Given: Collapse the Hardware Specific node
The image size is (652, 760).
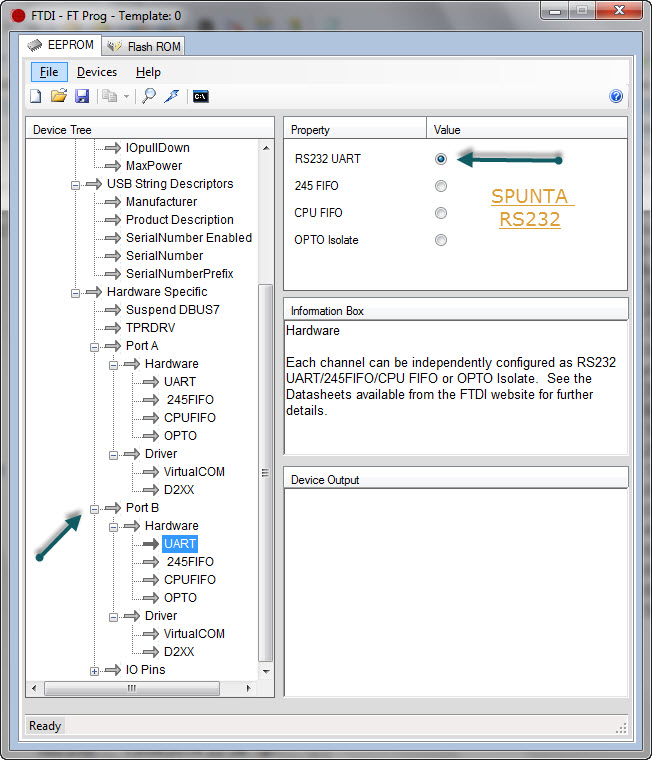Looking at the screenshot, I should click(75, 293).
